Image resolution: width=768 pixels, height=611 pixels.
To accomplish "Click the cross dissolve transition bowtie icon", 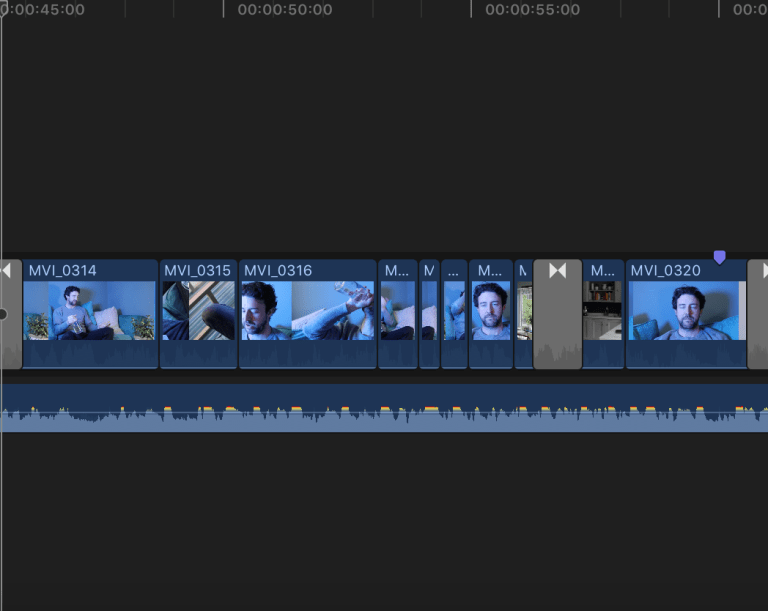I will click(x=557, y=271).
